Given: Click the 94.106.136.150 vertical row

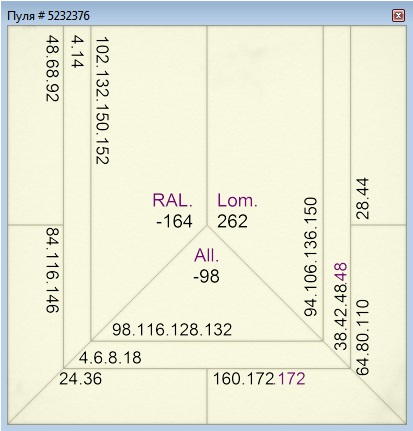Looking at the screenshot, I should pyautogui.click(x=310, y=257).
